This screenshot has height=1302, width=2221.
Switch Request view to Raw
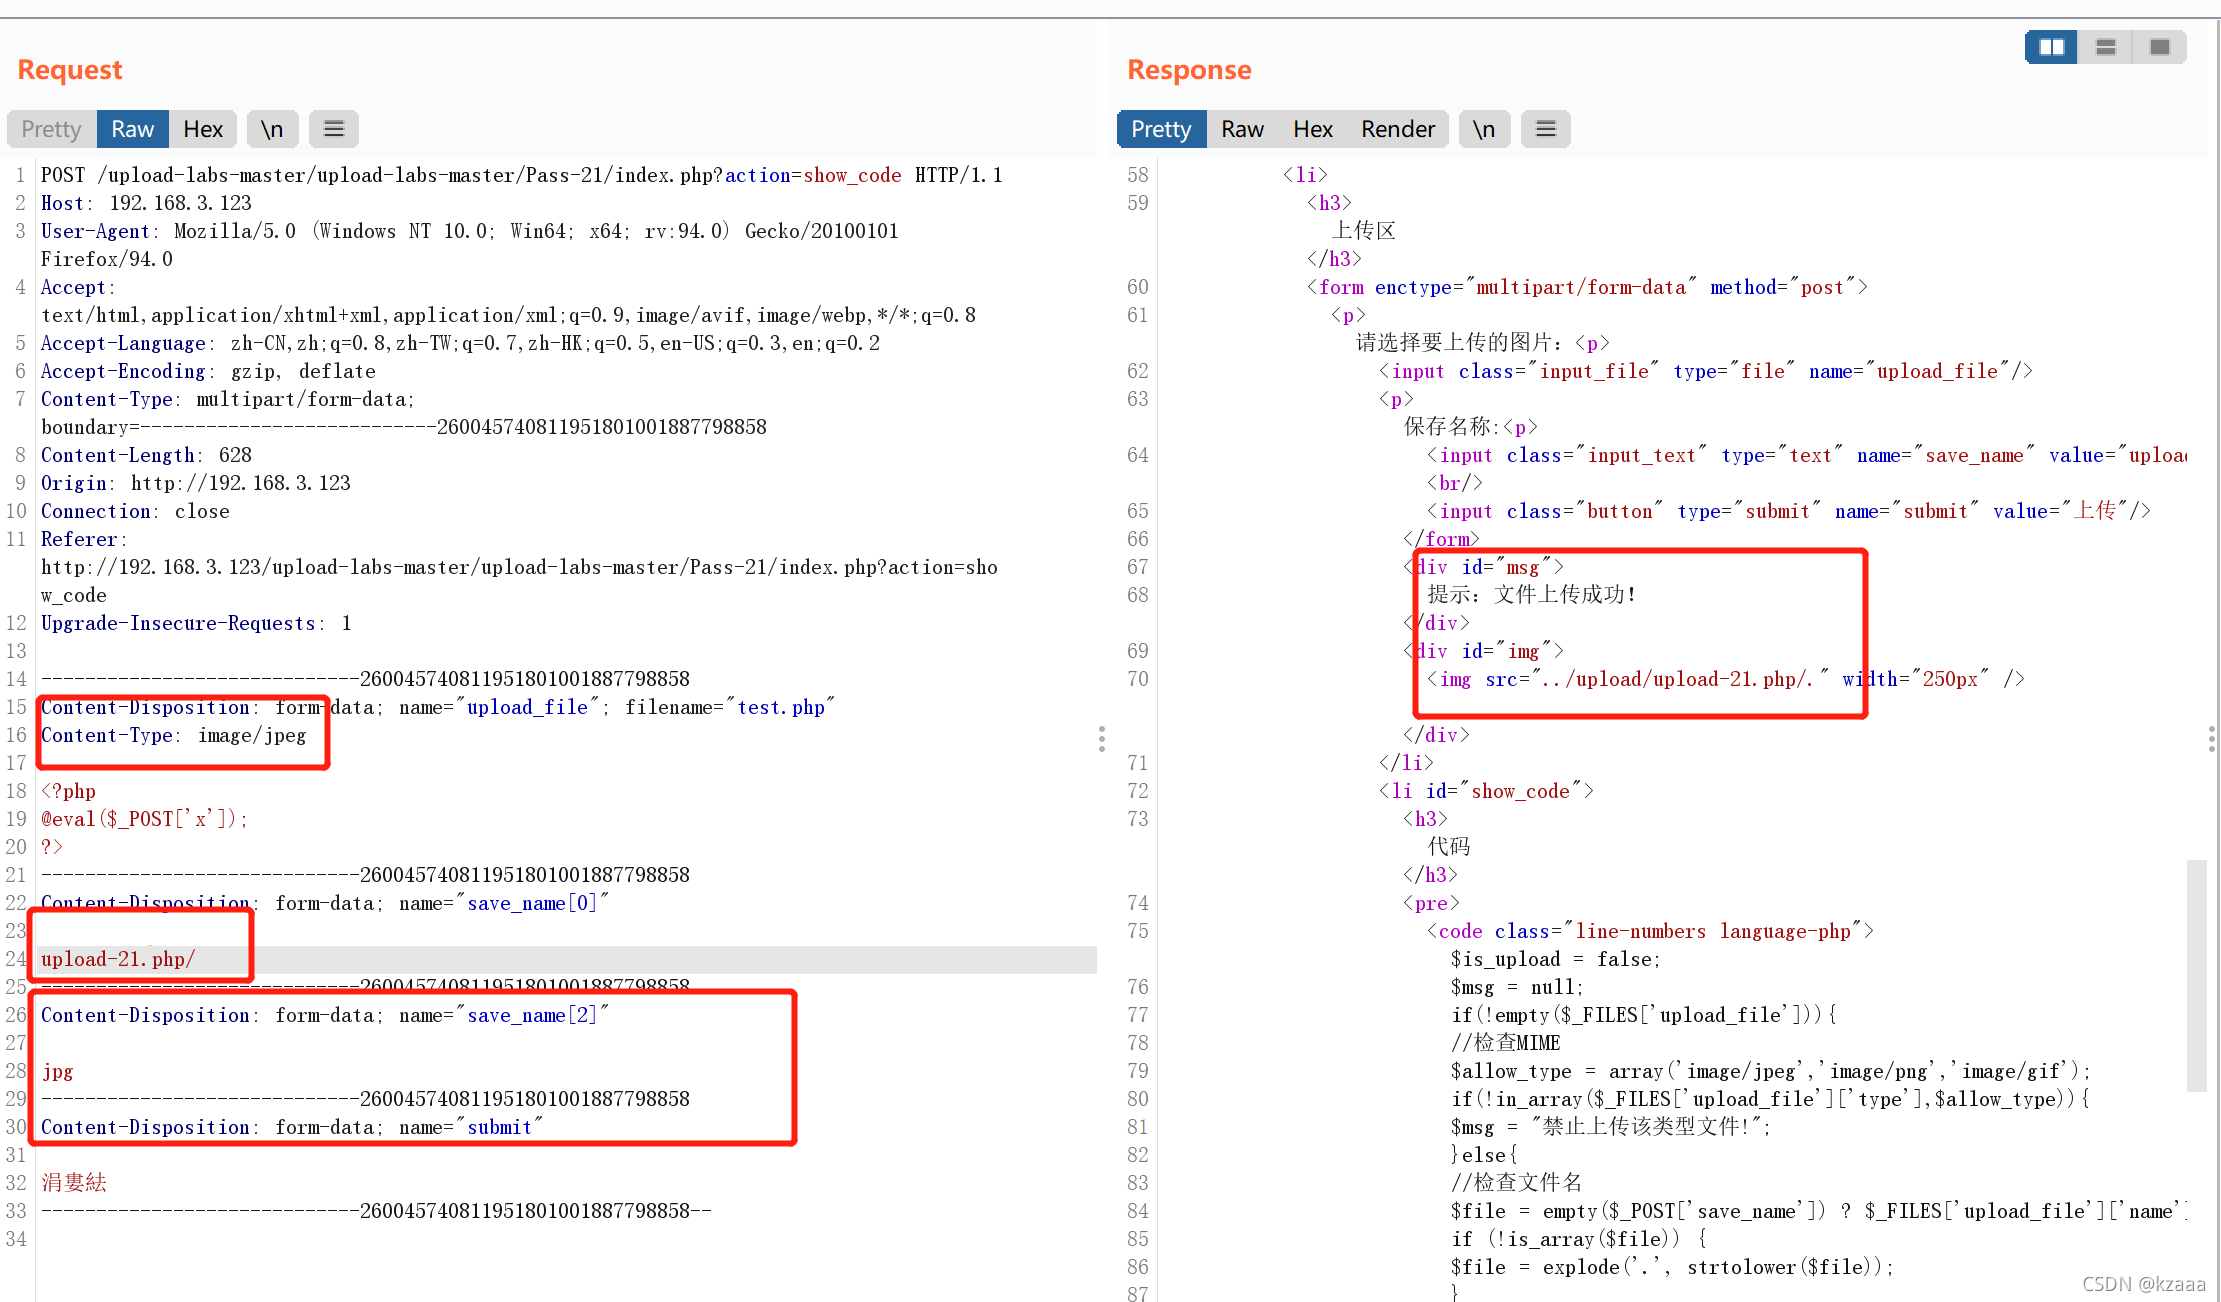coord(132,129)
